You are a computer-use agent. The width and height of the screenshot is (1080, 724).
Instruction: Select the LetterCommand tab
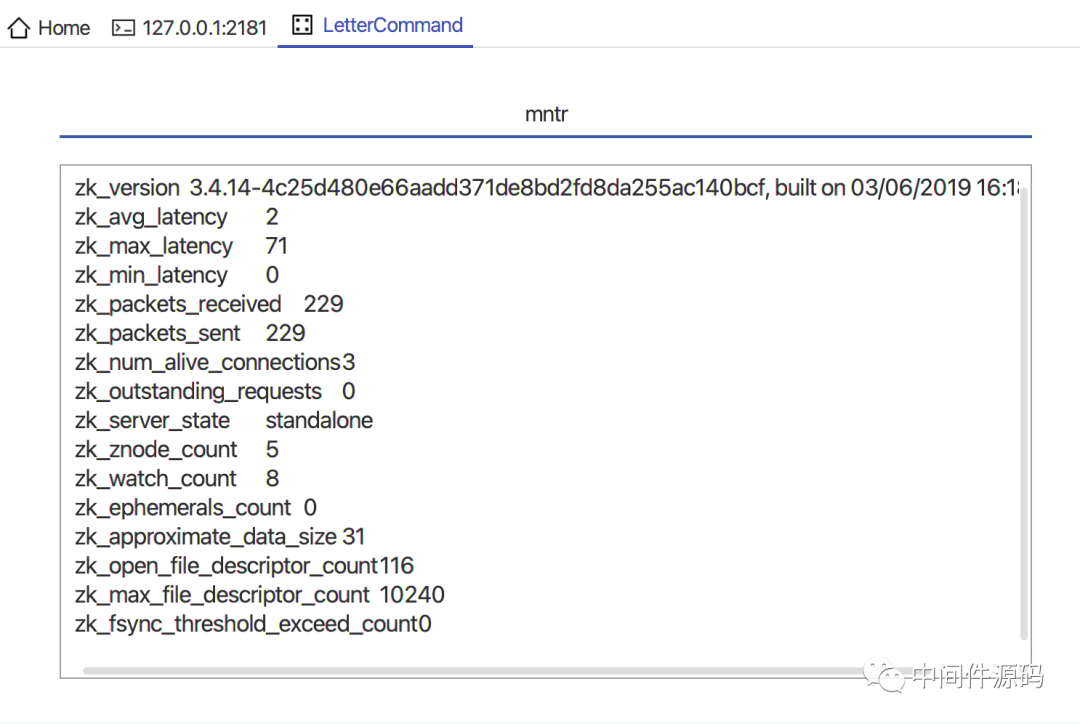point(375,25)
